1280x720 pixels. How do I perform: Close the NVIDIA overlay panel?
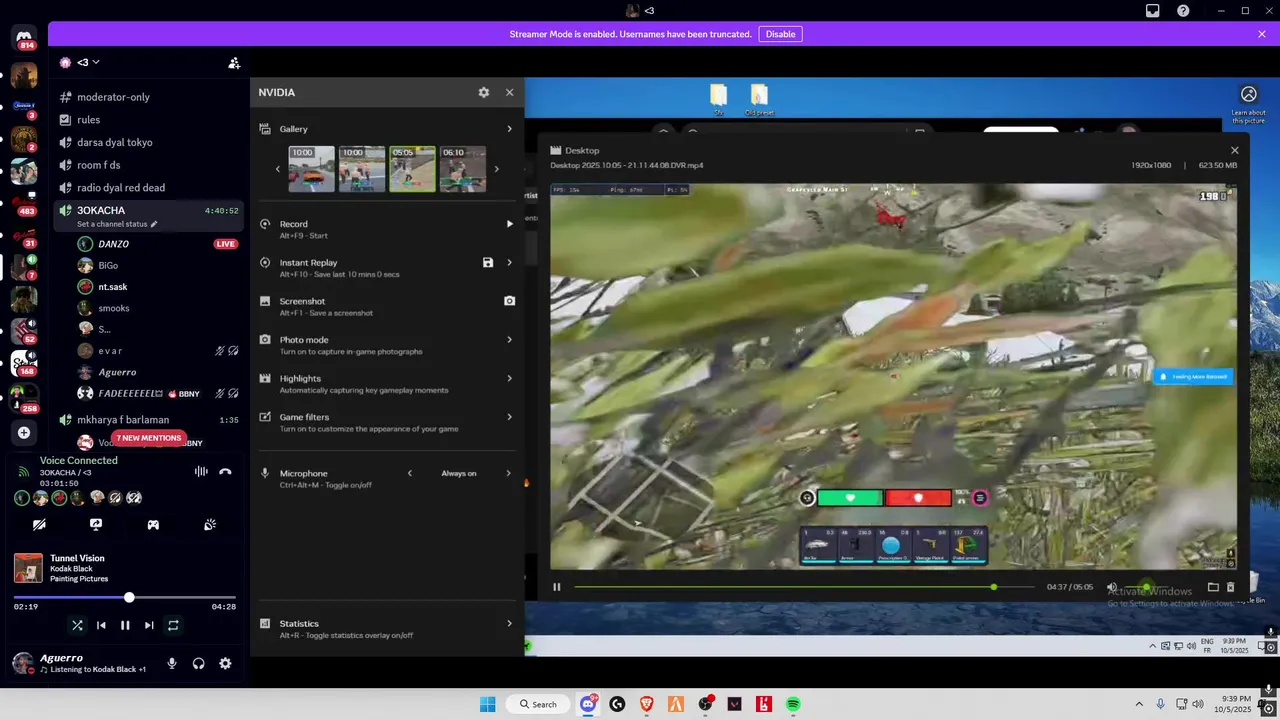(x=509, y=92)
